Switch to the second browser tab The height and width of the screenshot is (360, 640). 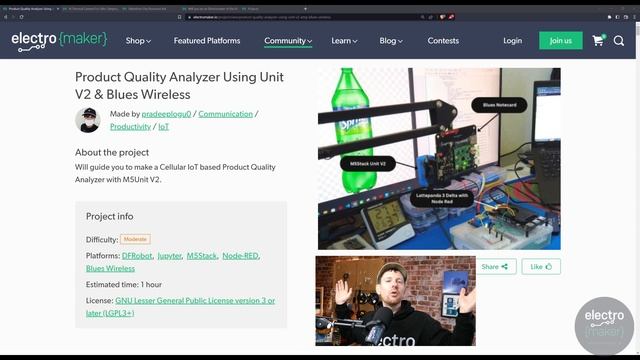pyautogui.click(x=91, y=9)
